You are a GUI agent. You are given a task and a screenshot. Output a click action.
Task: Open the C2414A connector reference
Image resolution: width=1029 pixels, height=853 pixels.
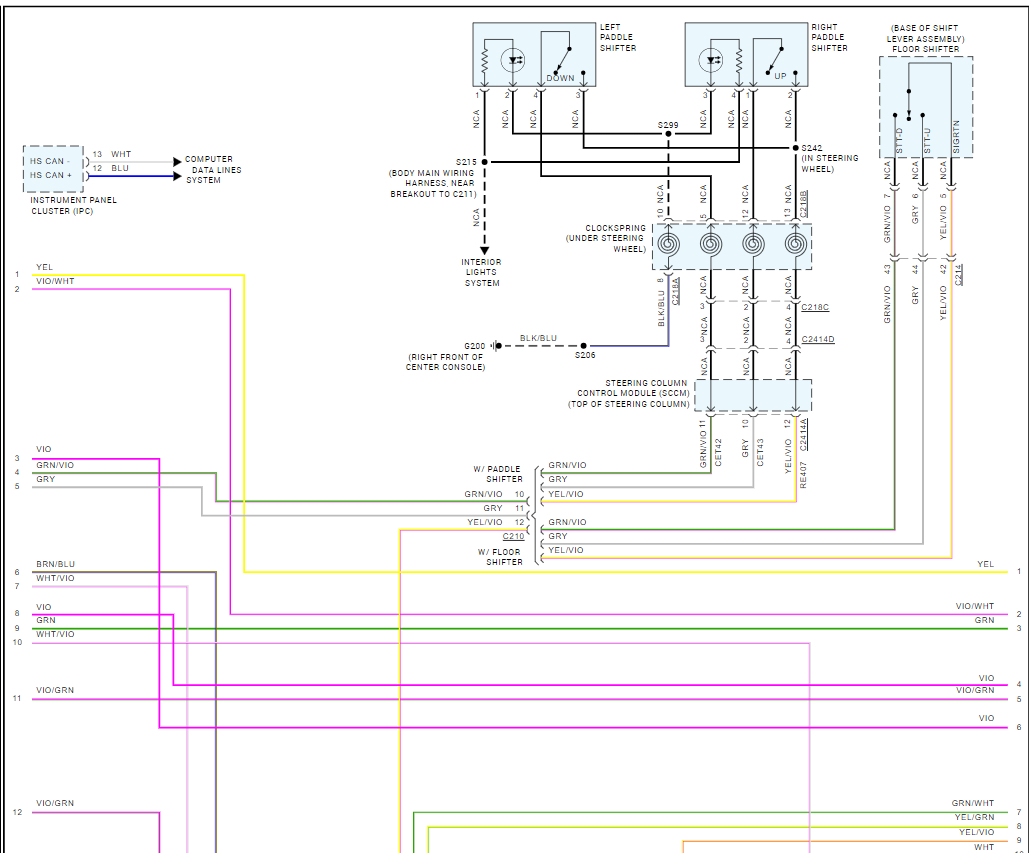pyautogui.click(x=803, y=434)
